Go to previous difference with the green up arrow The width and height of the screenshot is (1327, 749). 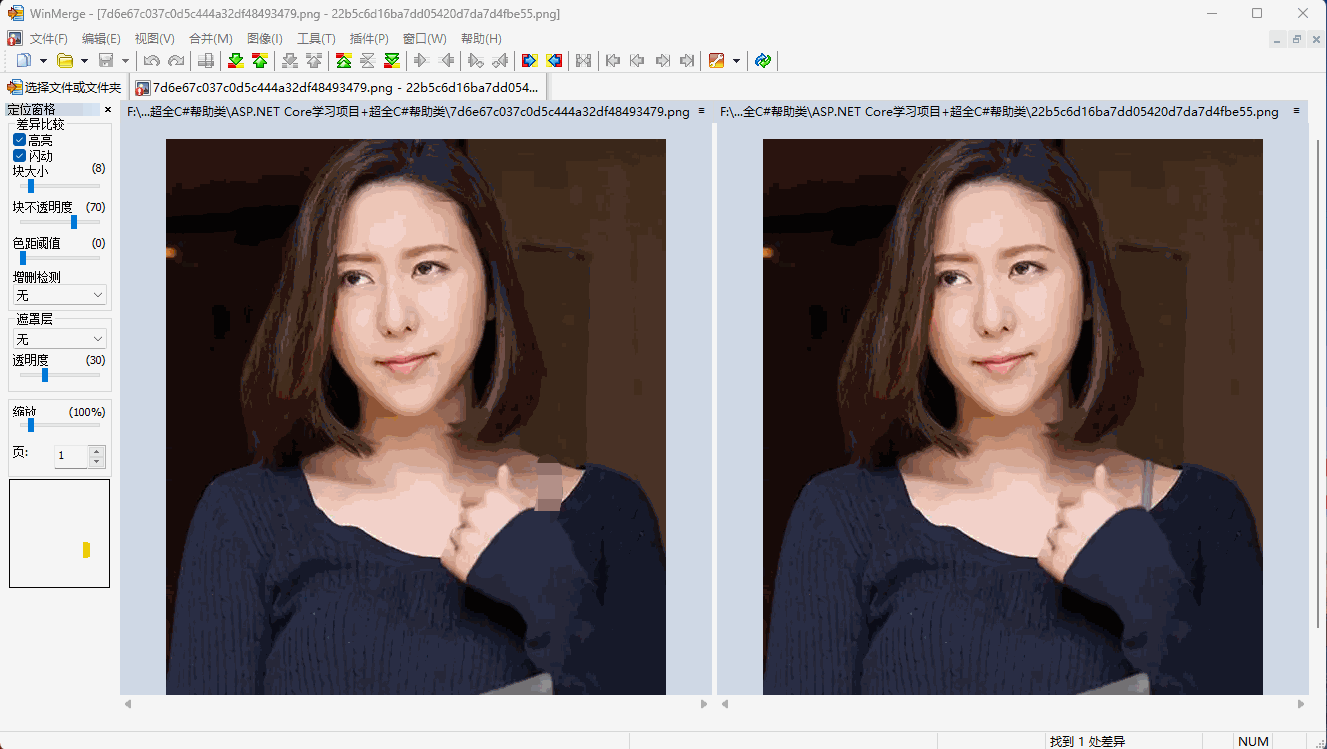coord(260,61)
